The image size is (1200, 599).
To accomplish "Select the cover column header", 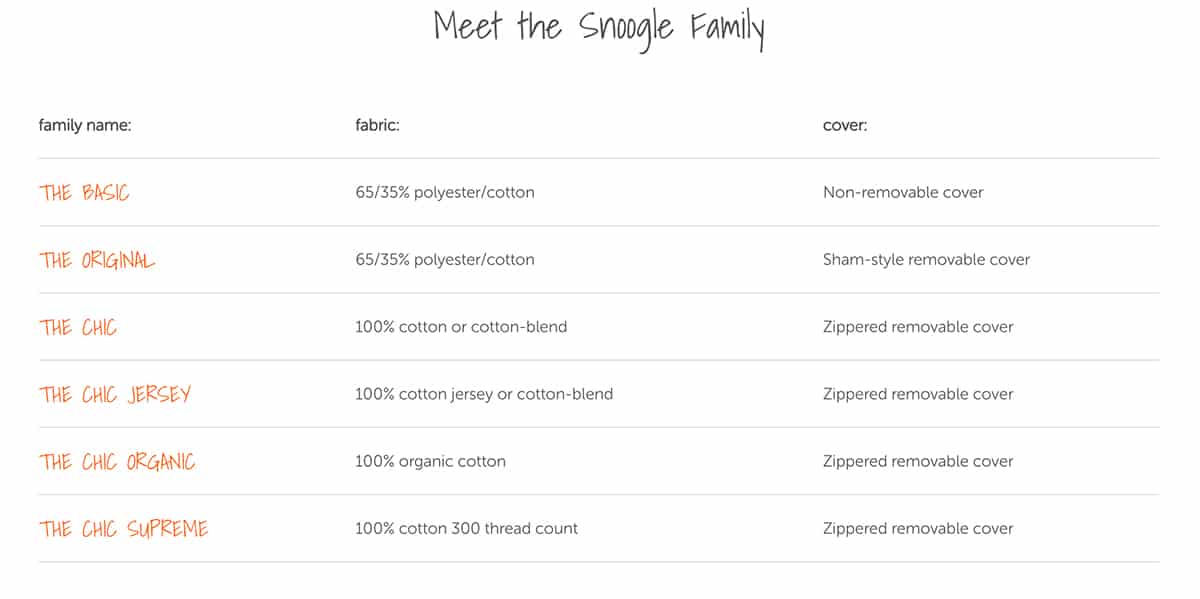I will coord(845,126).
